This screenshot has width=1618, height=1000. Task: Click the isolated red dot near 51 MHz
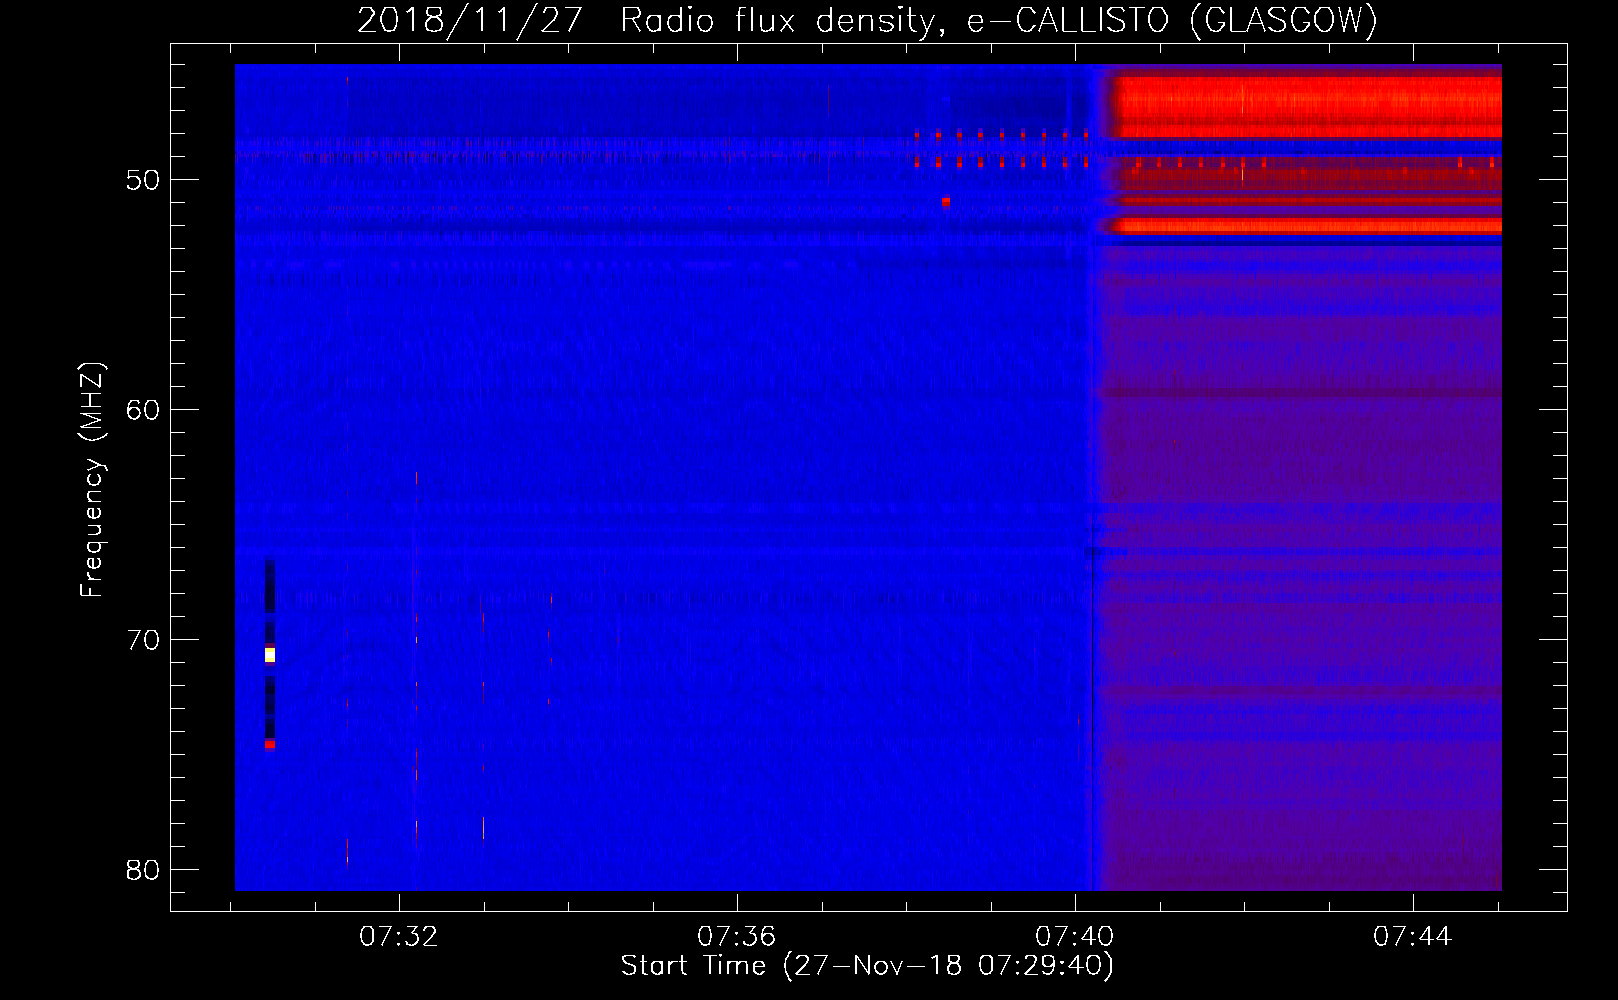pyautogui.click(x=945, y=201)
